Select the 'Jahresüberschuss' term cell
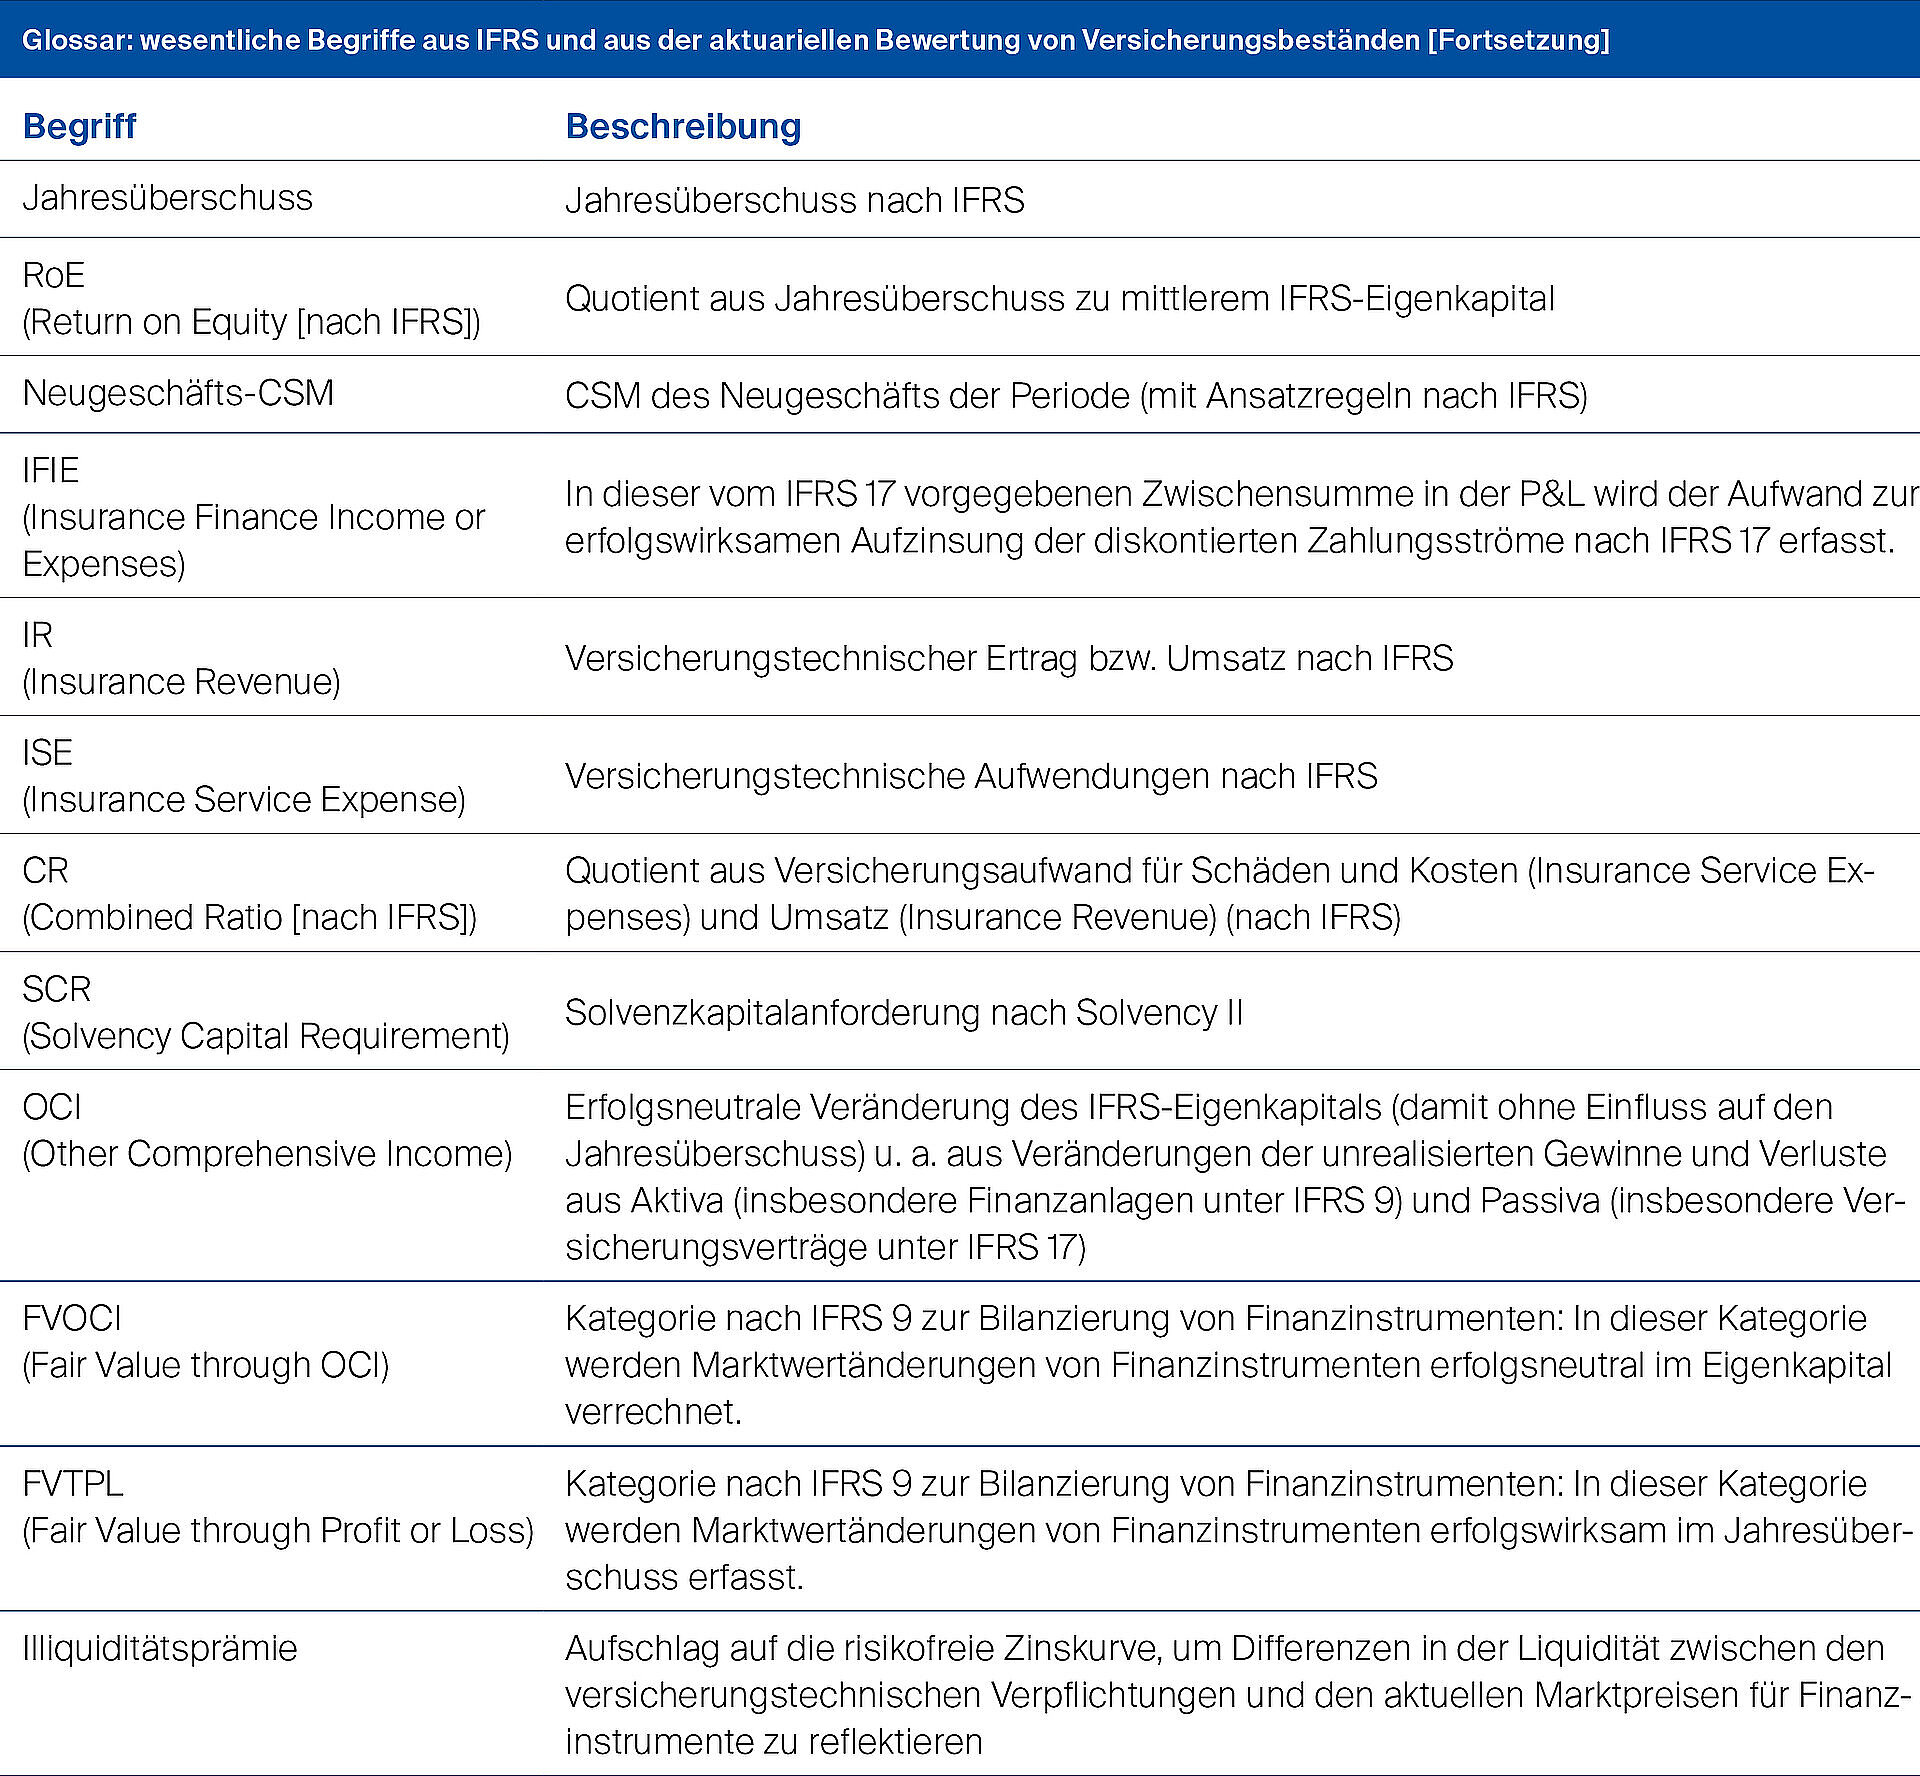The width and height of the screenshot is (1920, 1776). tap(167, 198)
